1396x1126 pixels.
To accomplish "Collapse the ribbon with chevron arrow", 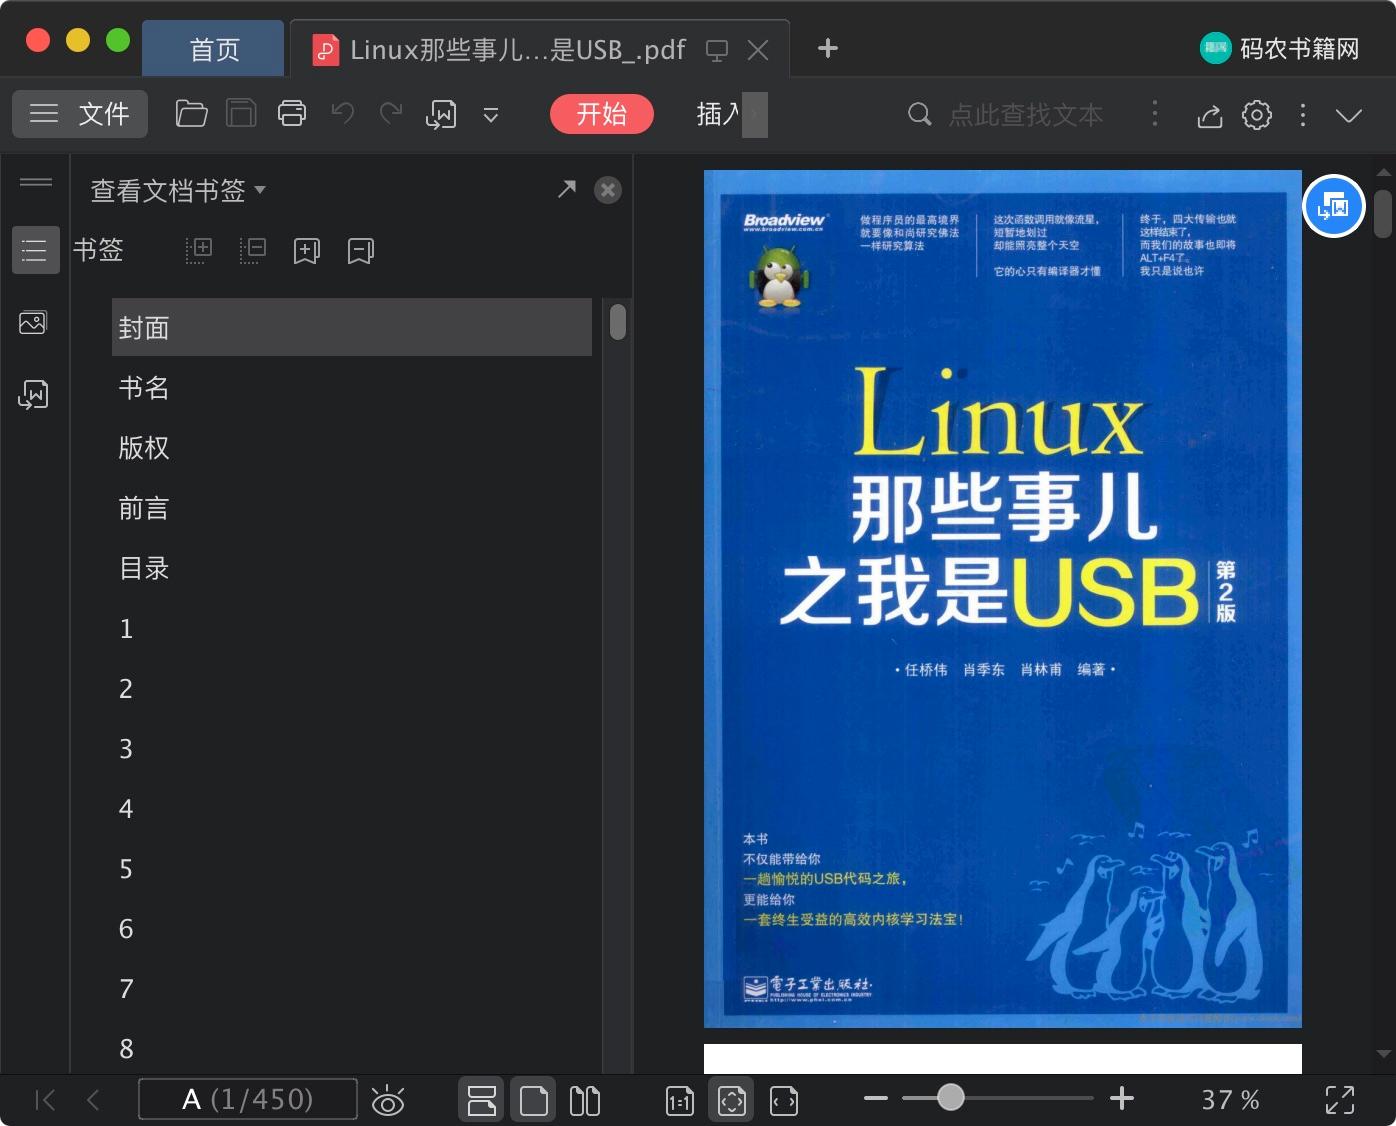I will click(x=1349, y=116).
